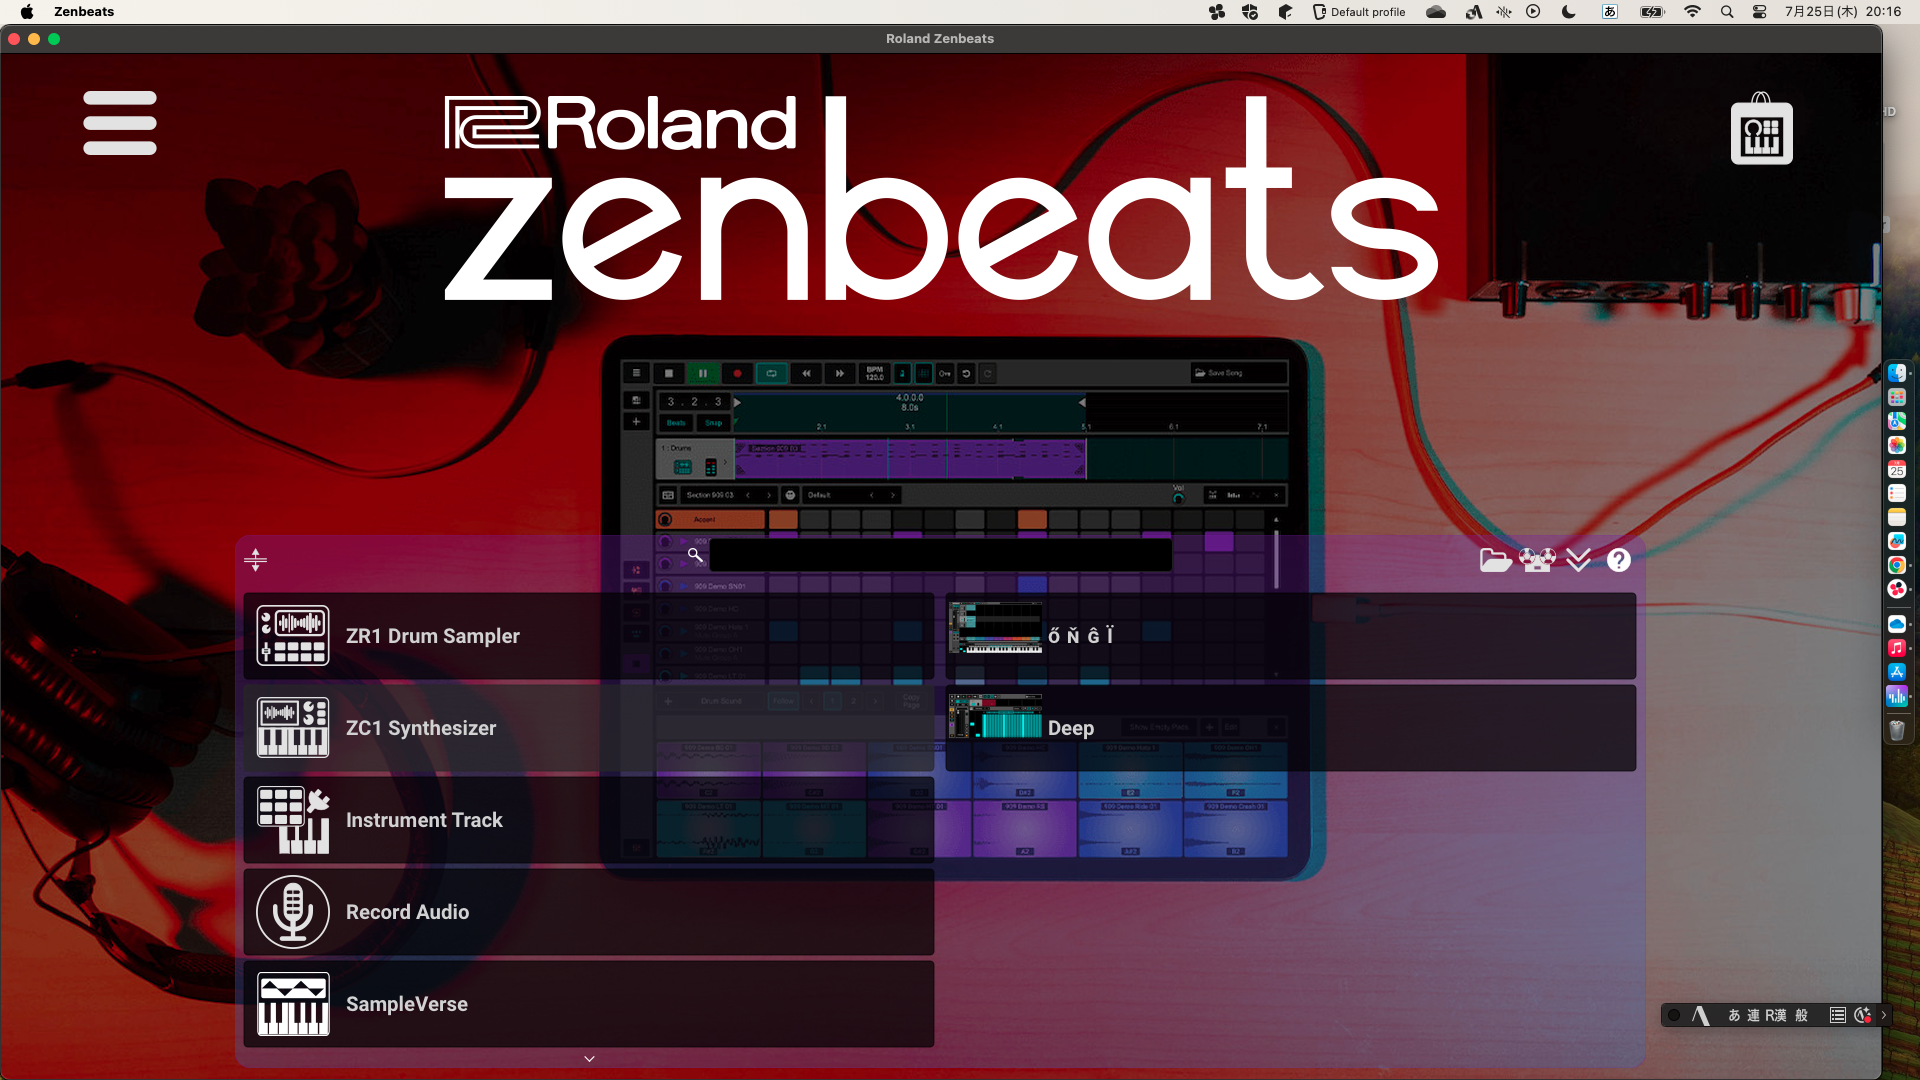This screenshot has height=1080, width=1920.
Task: Click the play circle menu bar icon
Action: click(1533, 12)
